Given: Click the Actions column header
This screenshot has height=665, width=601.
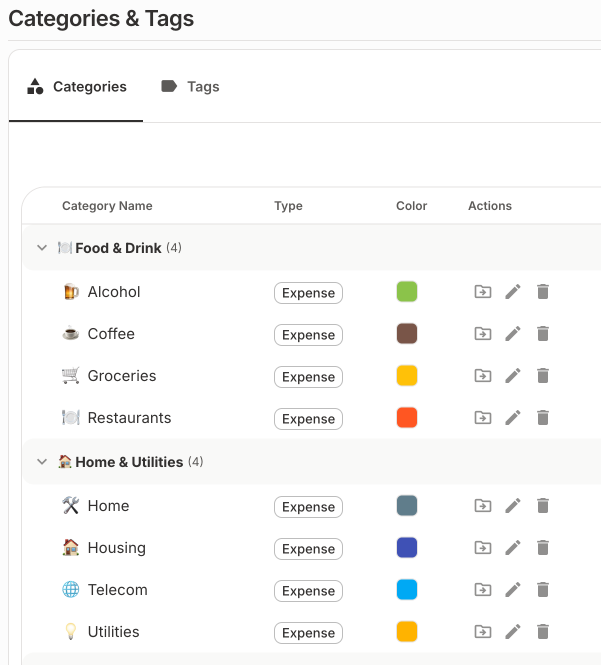Looking at the screenshot, I should (x=490, y=206).
